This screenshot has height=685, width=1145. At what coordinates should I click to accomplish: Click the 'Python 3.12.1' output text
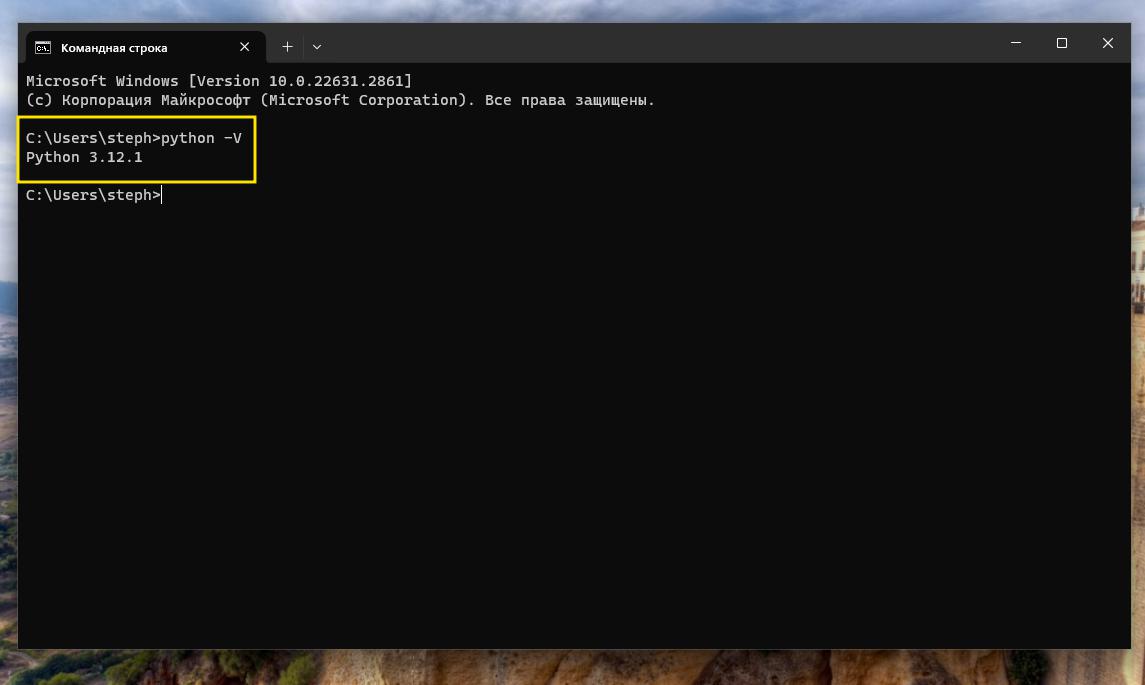pos(84,157)
